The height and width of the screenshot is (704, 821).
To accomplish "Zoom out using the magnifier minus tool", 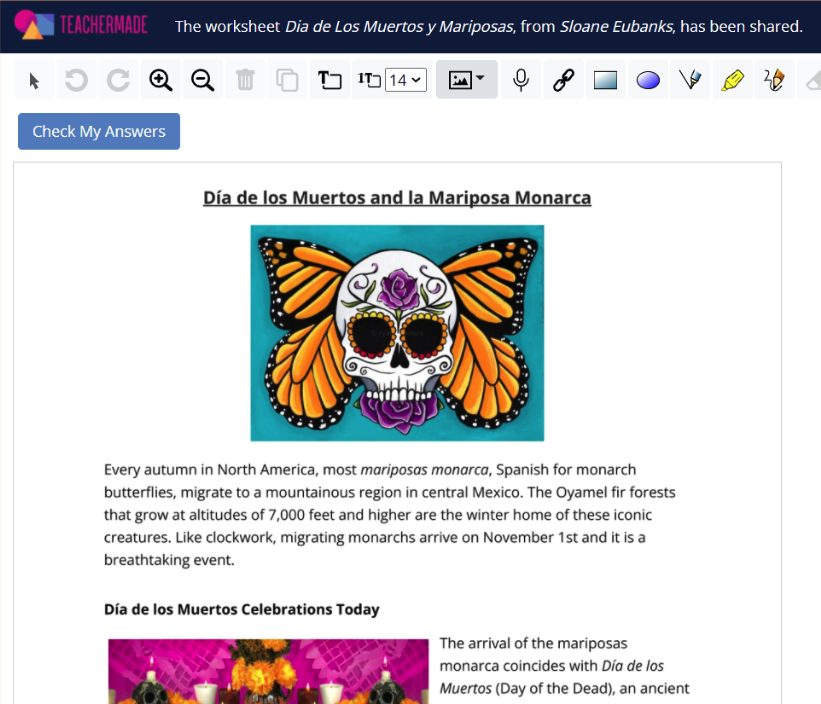I will pos(203,79).
